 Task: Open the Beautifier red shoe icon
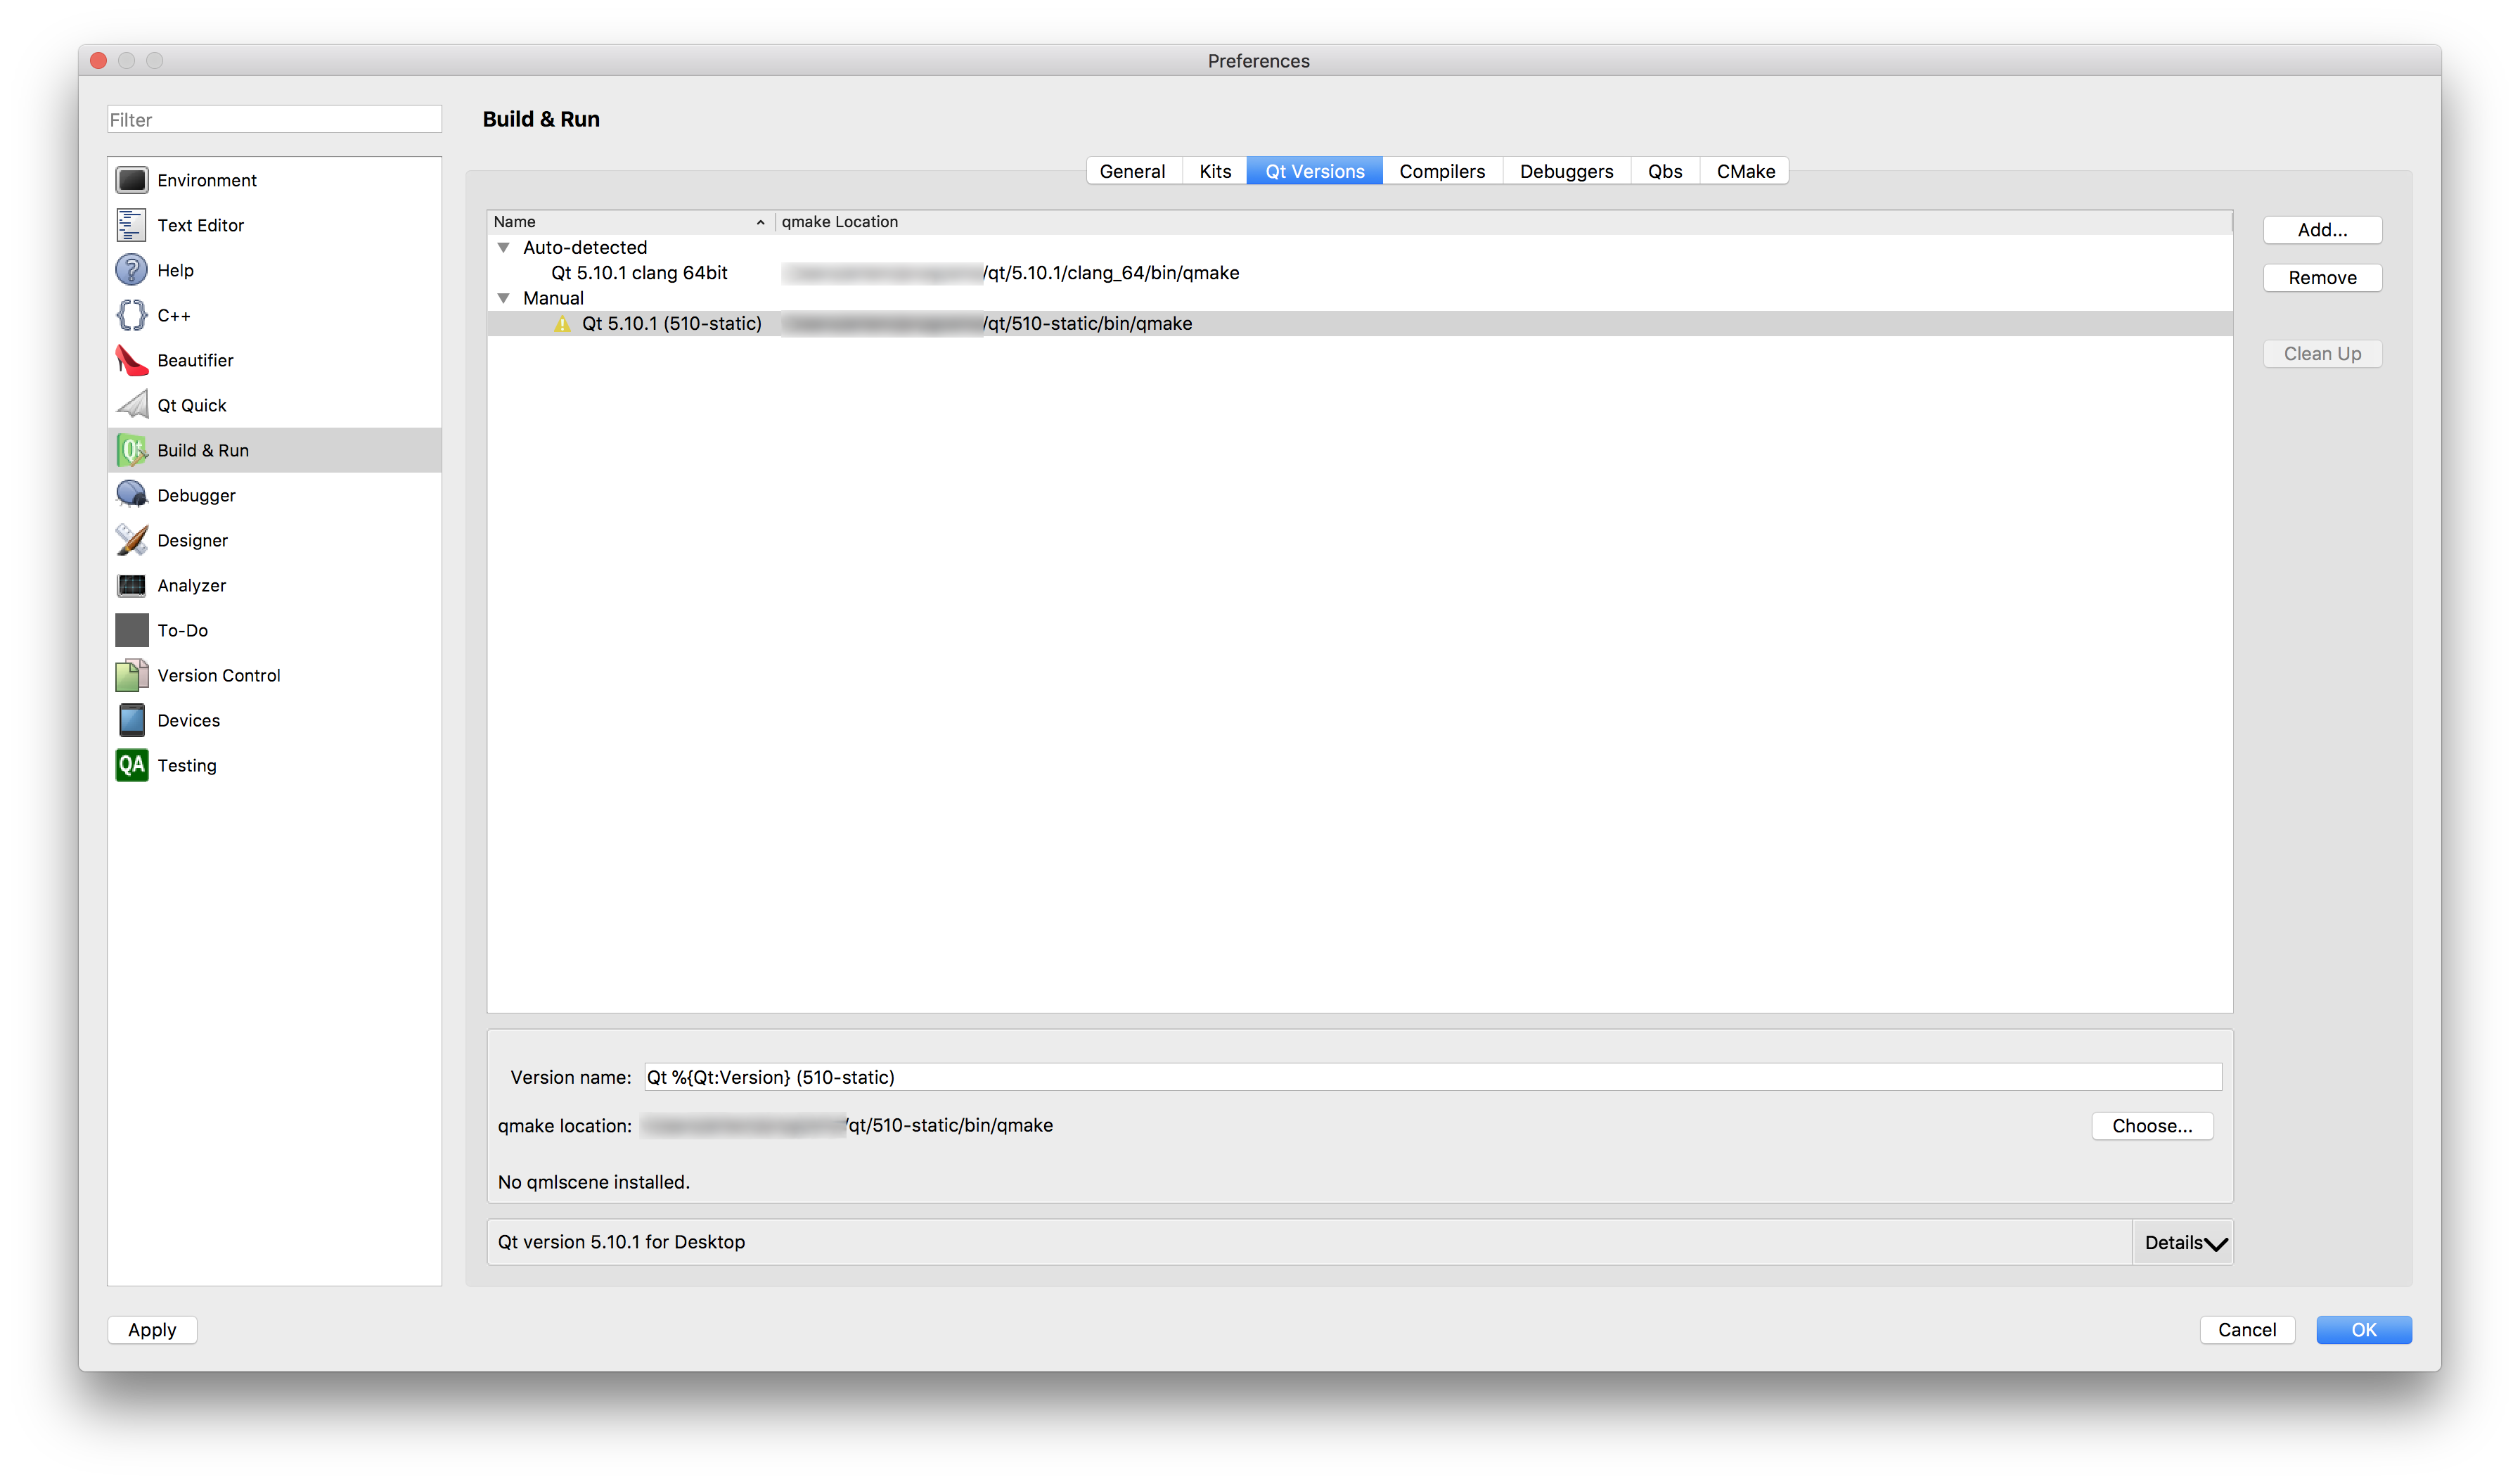(131, 360)
